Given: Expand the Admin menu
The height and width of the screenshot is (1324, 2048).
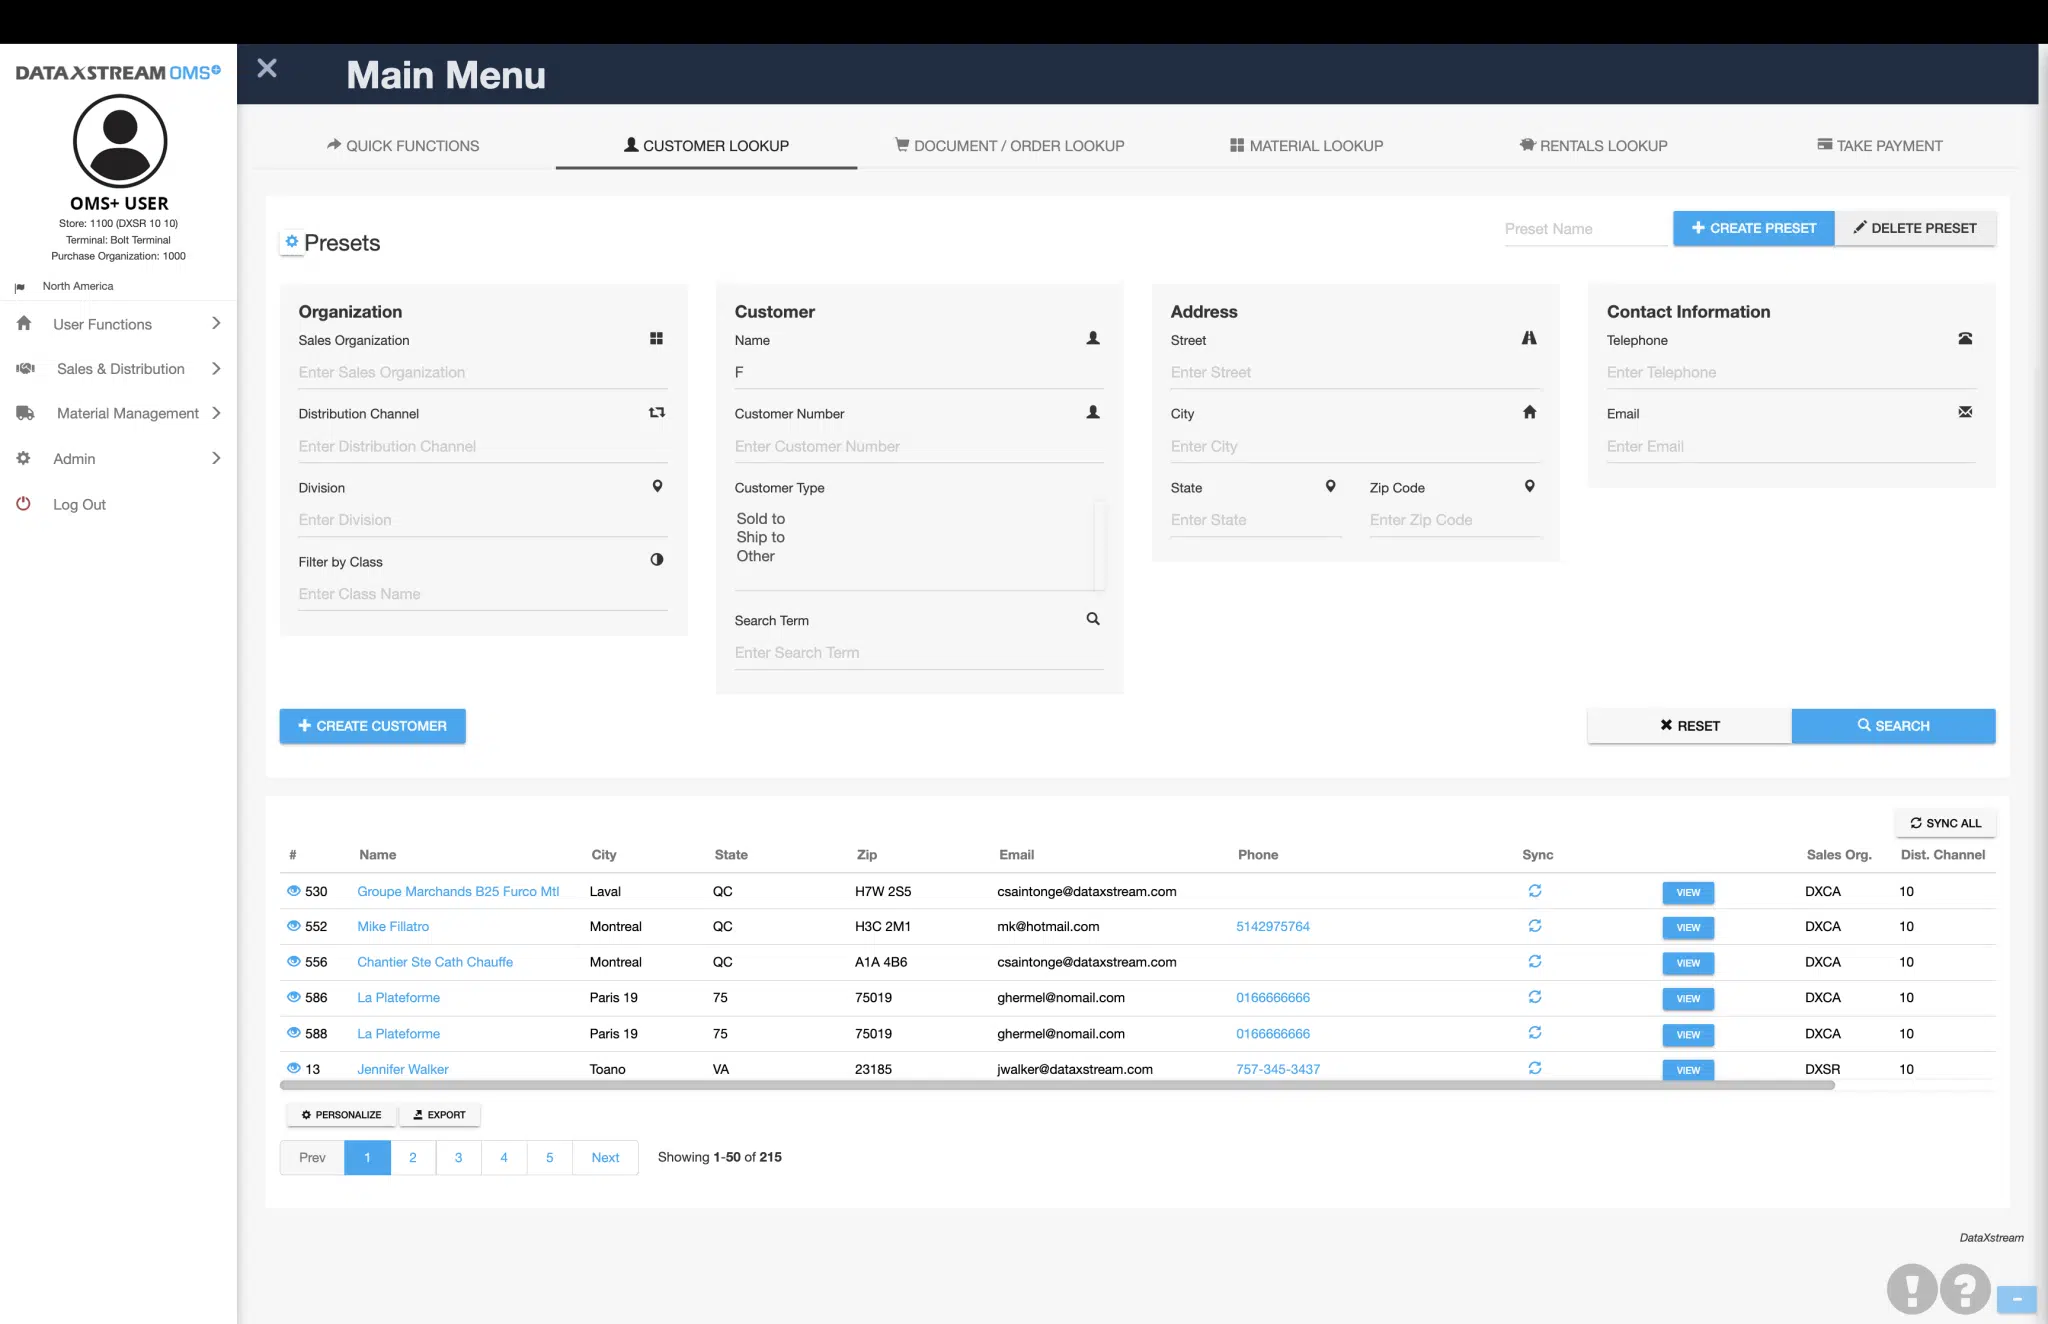Looking at the screenshot, I should 118,458.
